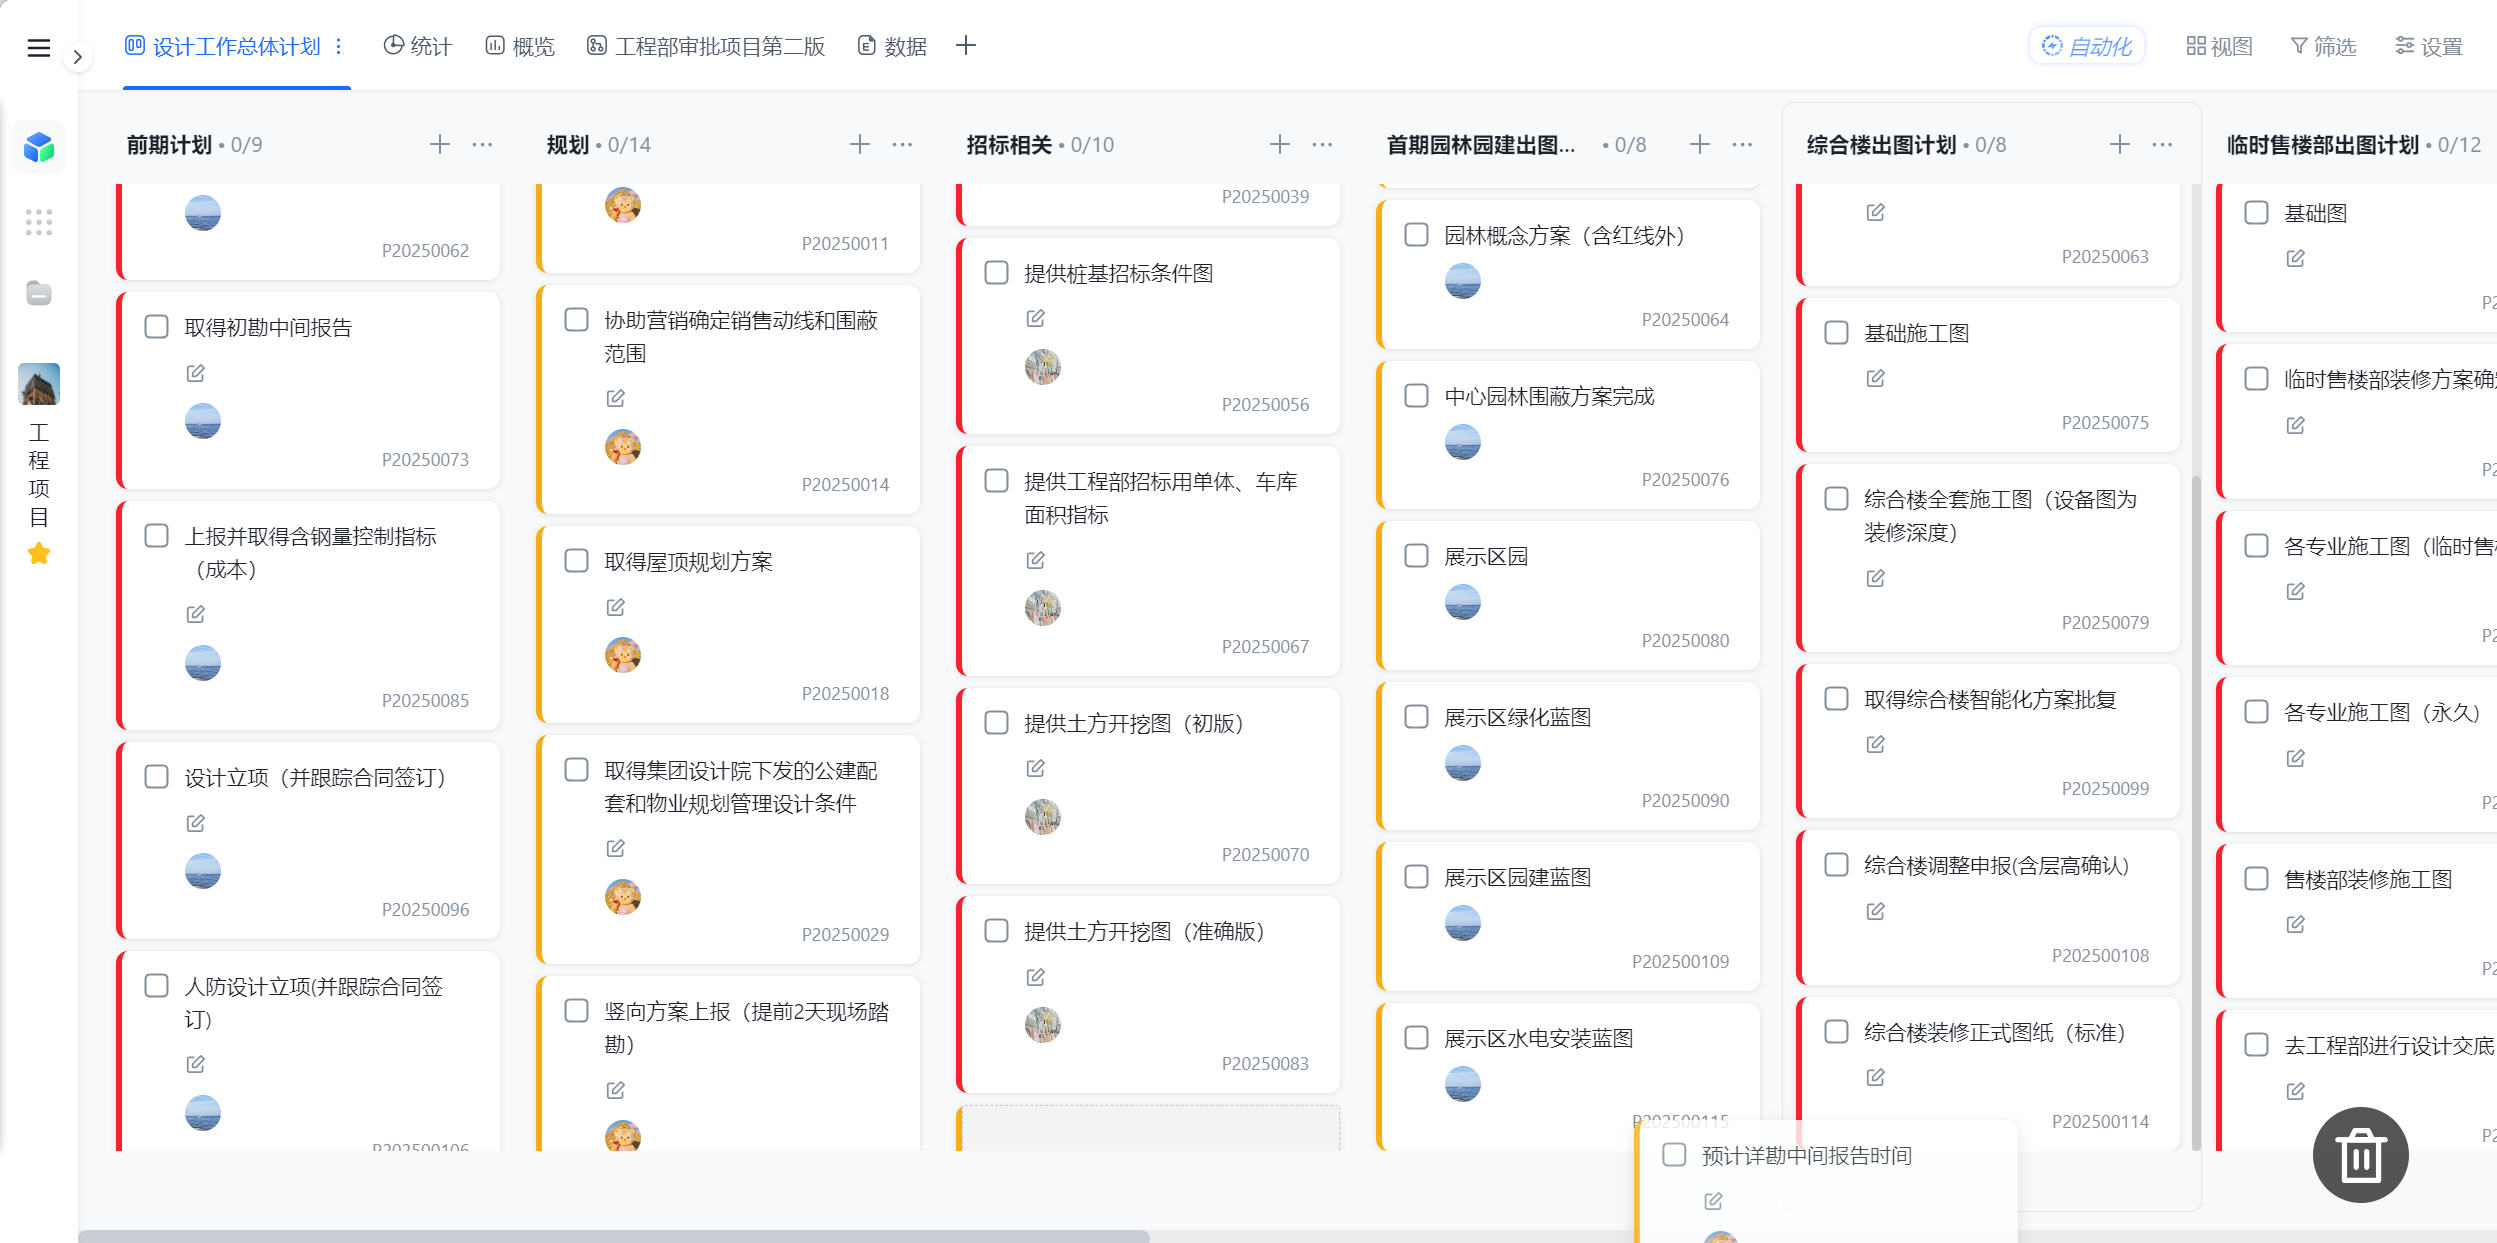Add card to 首期园林园建出图 column
The width and height of the screenshot is (2497, 1243).
(1700, 144)
